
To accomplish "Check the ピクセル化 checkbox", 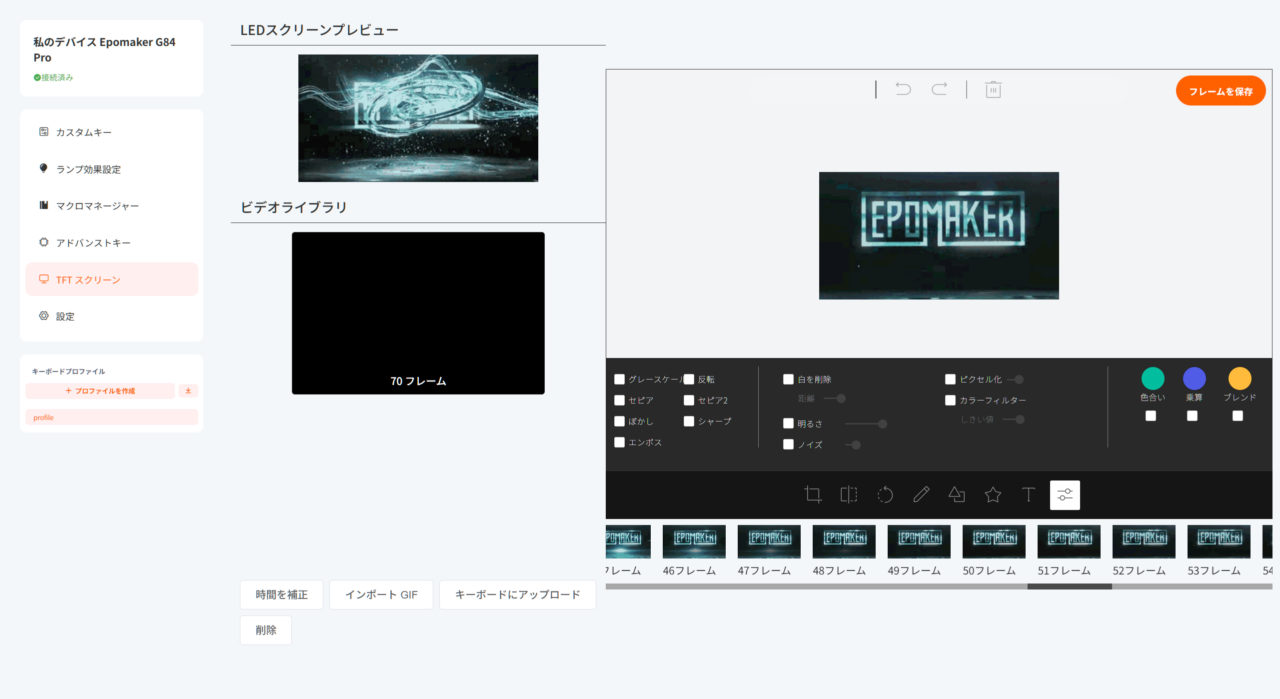I will [x=950, y=380].
